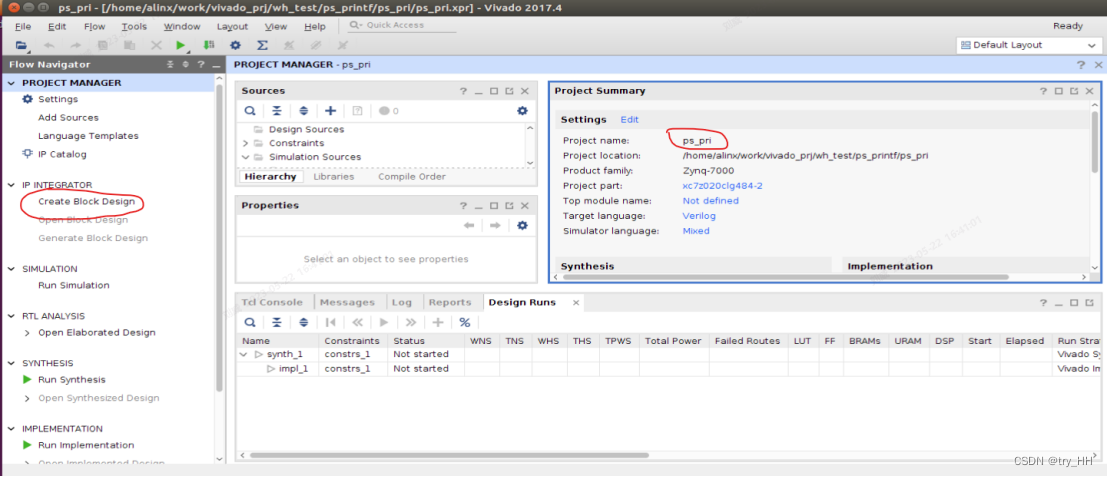Click green Run flow arrow in toolbar

click(181, 45)
